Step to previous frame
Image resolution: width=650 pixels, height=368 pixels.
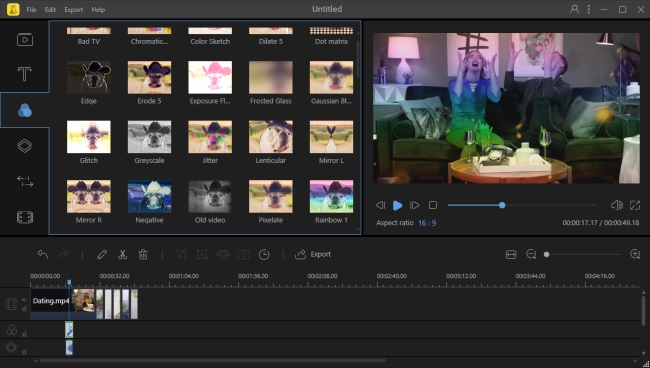click(380, 205)
